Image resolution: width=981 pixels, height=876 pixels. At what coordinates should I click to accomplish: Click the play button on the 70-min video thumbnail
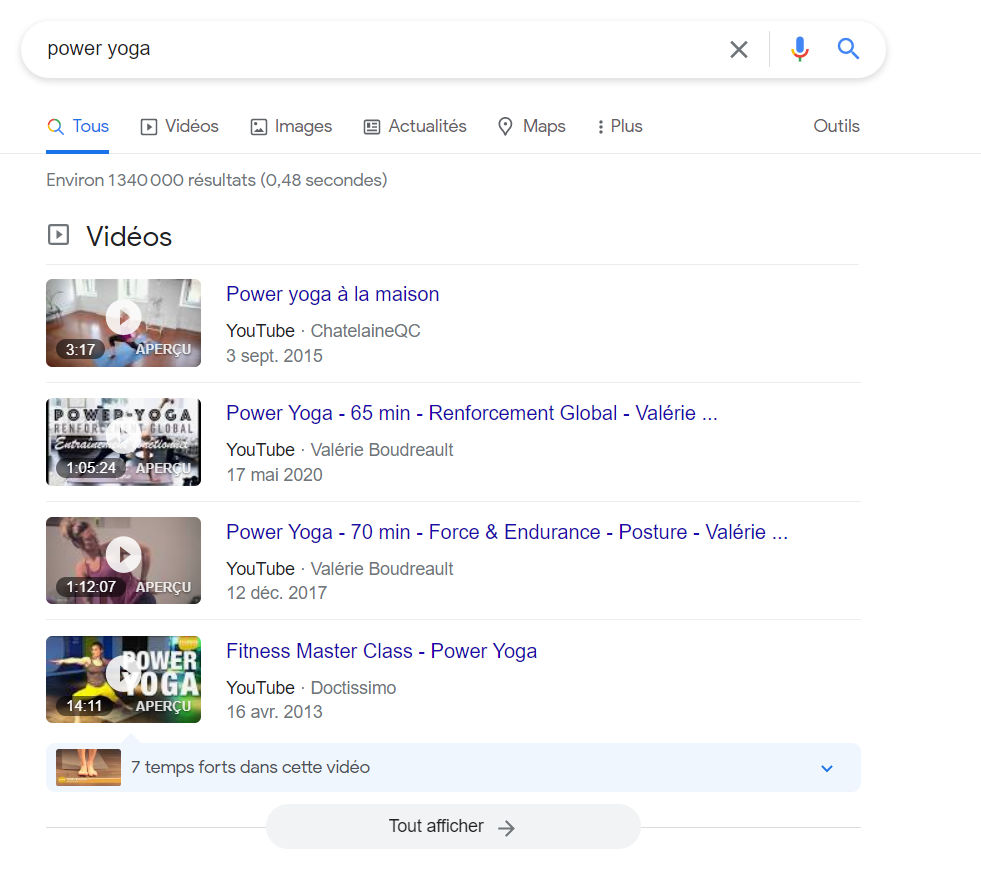click(123, 556)
